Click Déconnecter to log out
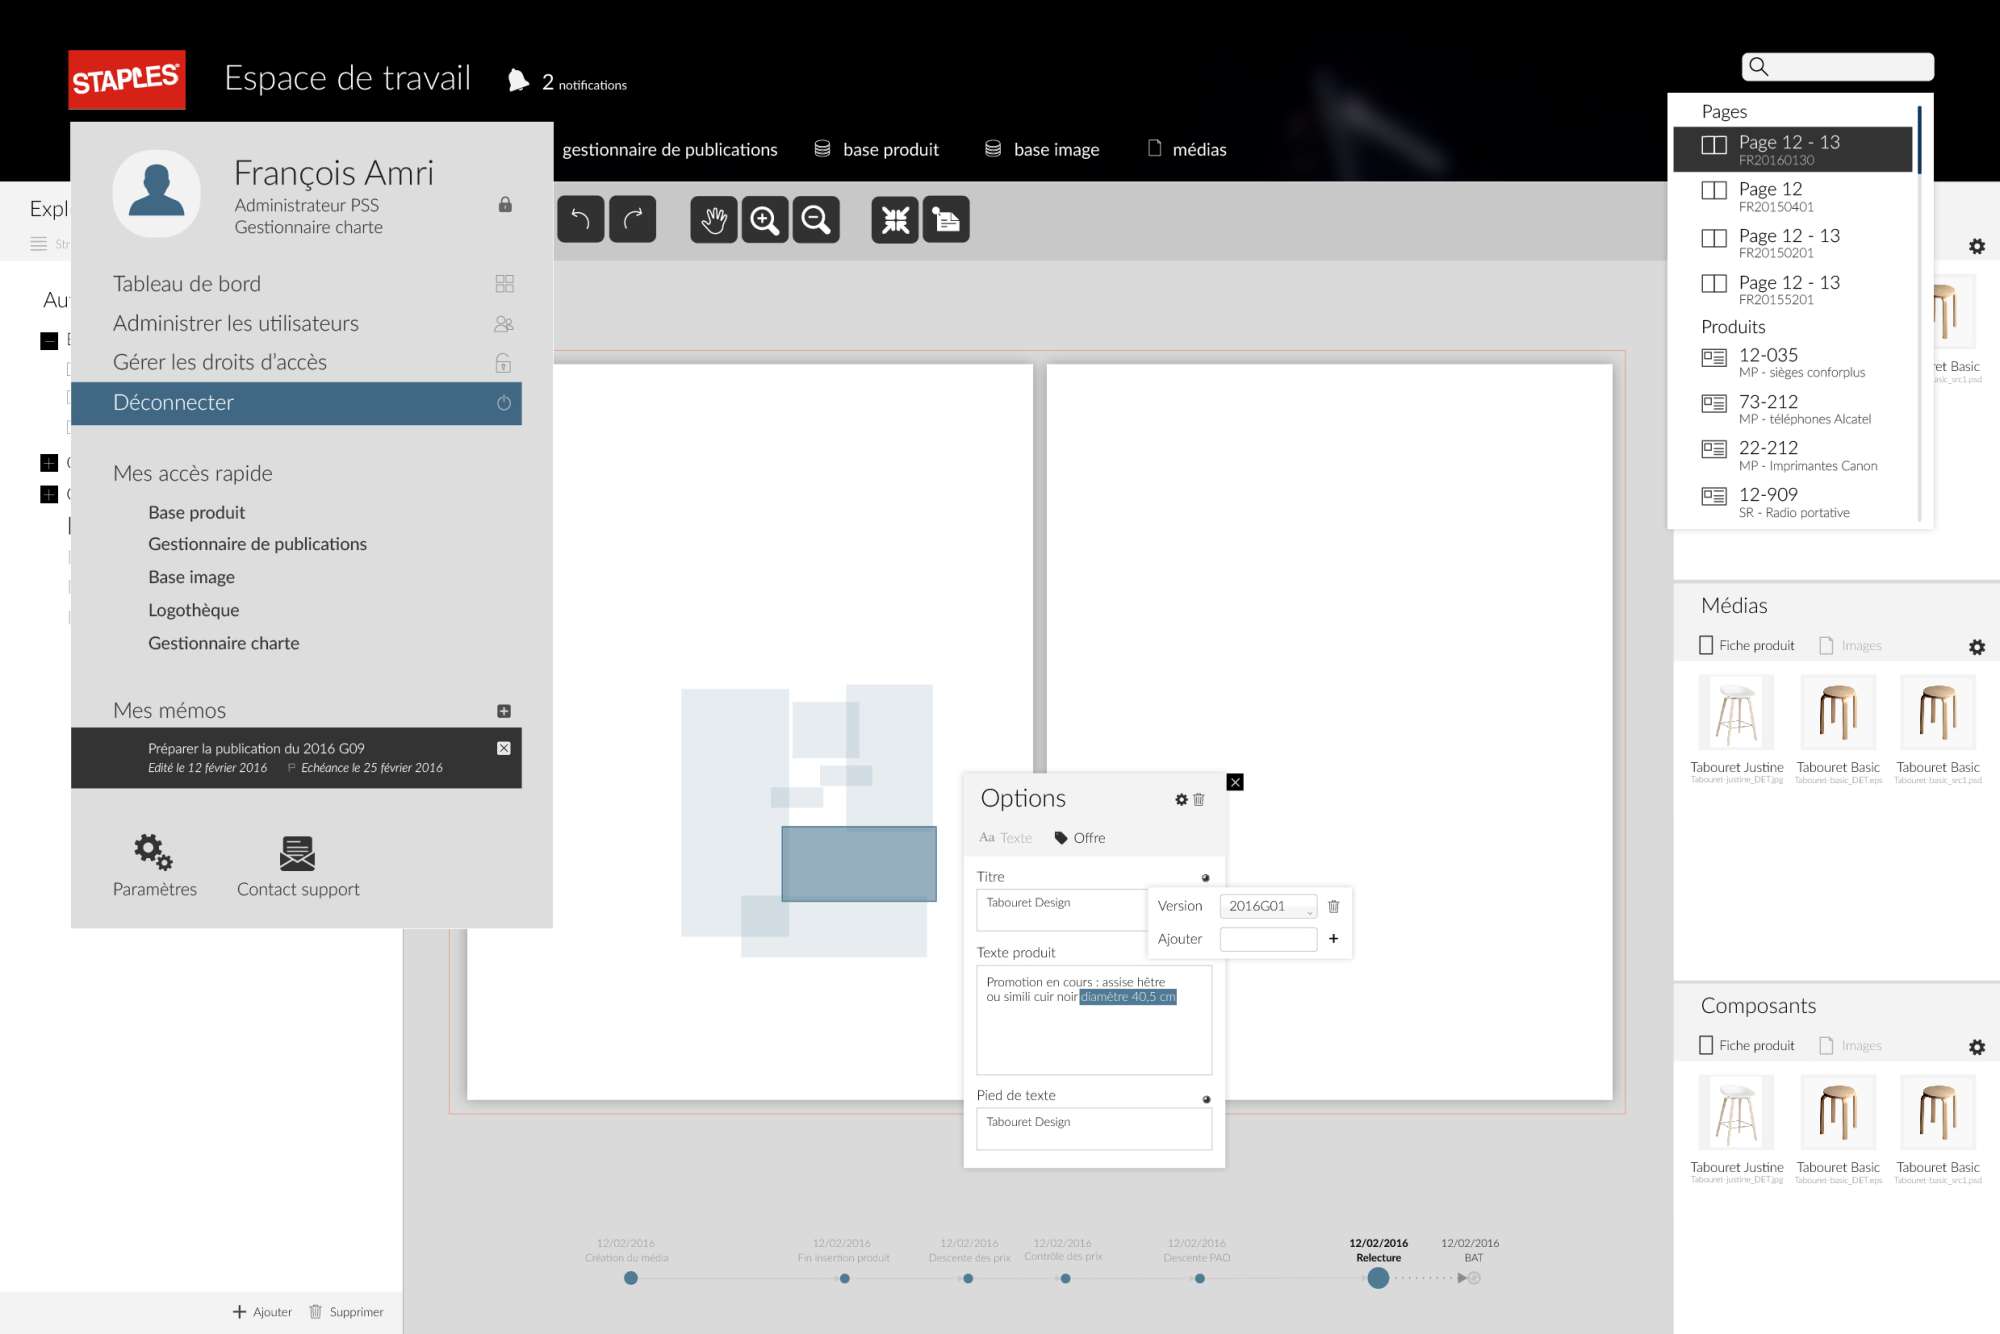The height and width of the screenshot is (1334, 2000). 296,403
